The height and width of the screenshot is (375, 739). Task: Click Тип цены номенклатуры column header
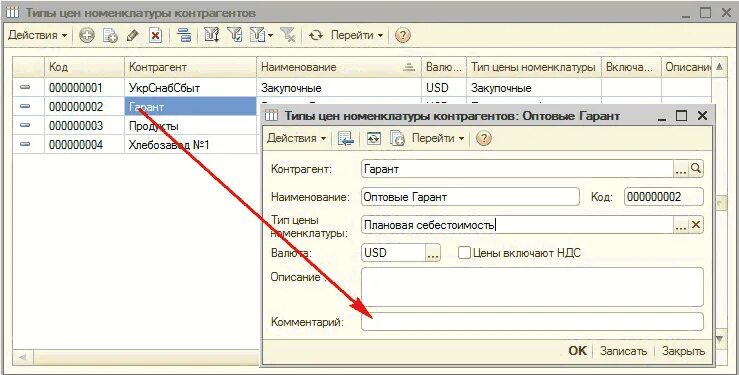click(534, 67)
